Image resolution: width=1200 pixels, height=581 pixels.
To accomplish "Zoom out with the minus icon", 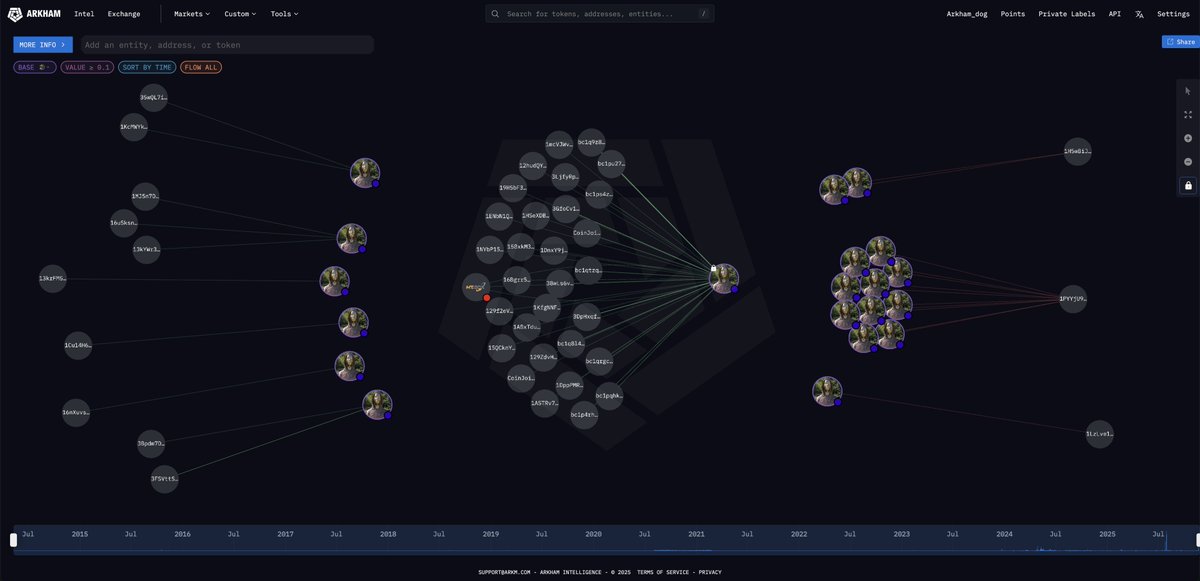I will coord(1188,162).
